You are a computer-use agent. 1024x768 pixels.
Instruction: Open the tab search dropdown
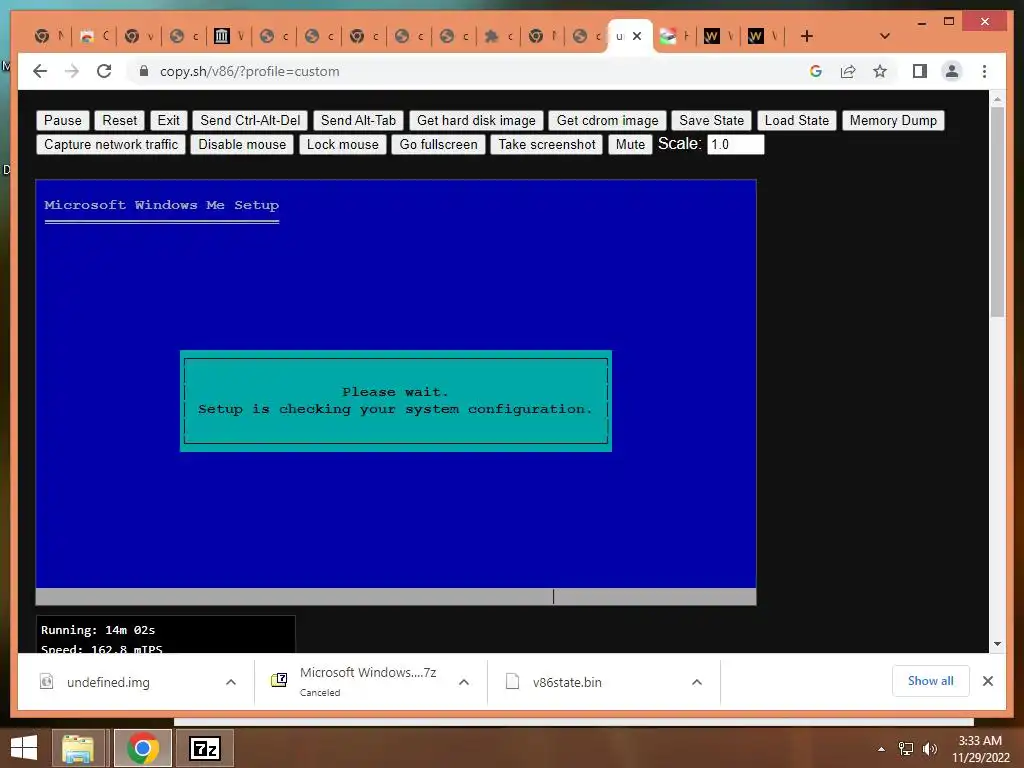pyautogui.click(x=884, y=36)
